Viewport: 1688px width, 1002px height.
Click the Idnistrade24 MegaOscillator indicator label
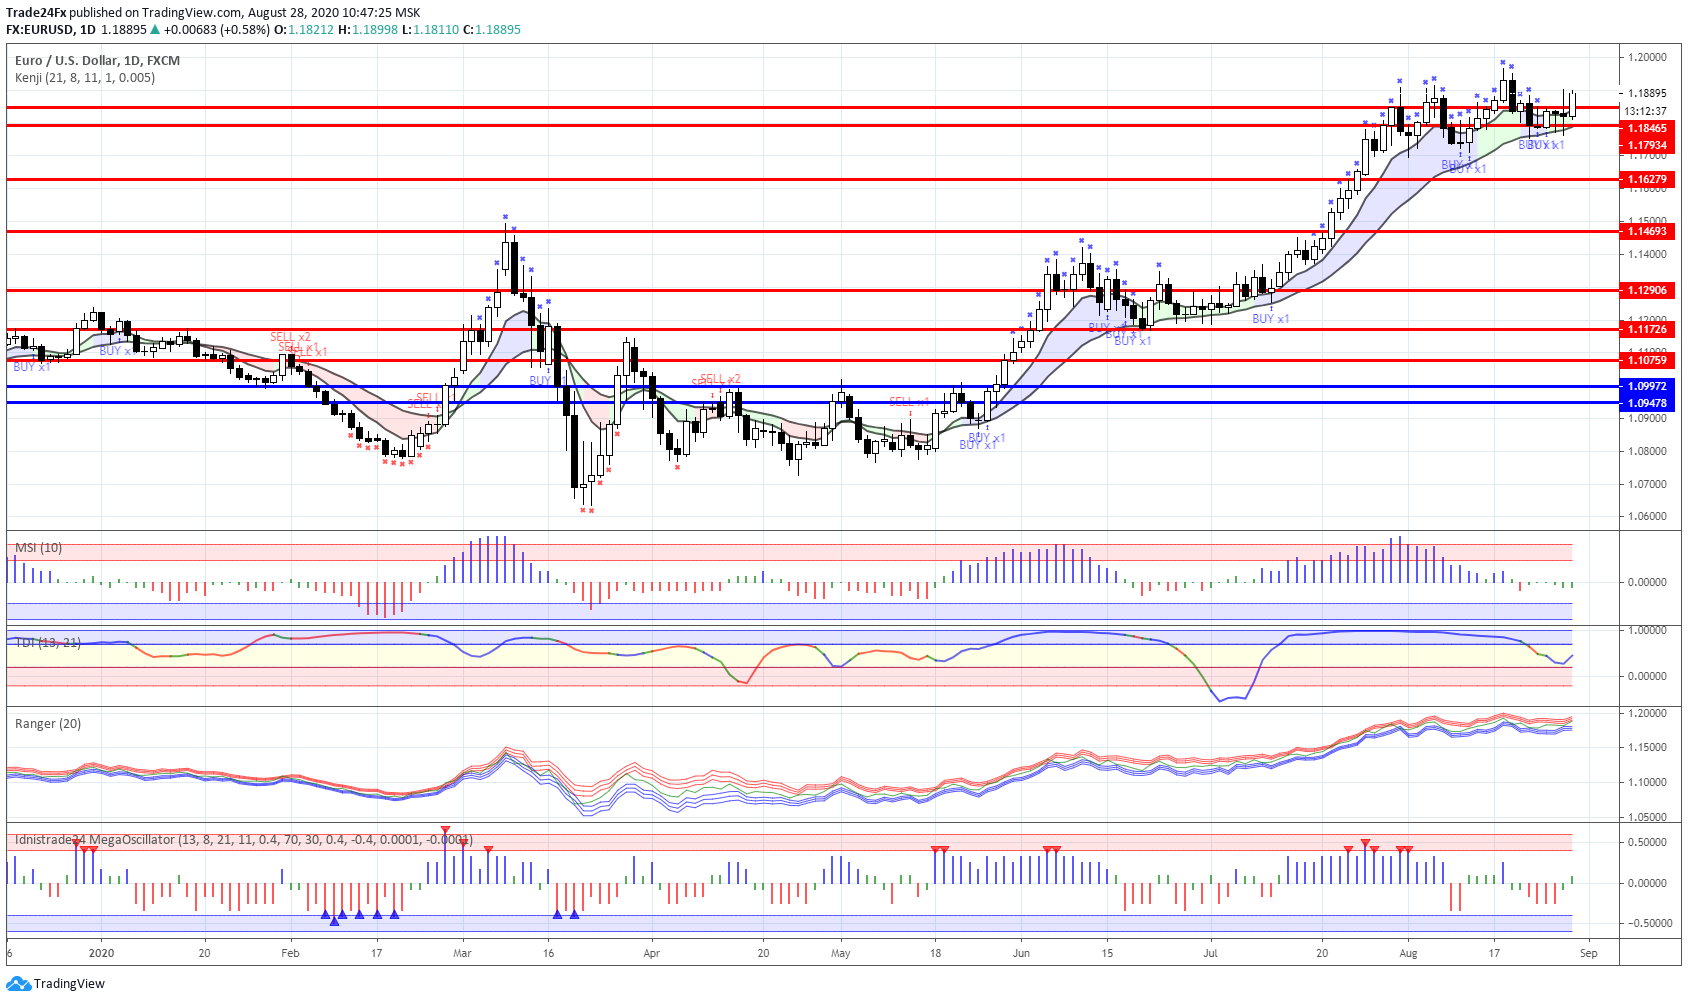[x=243, y=839]
